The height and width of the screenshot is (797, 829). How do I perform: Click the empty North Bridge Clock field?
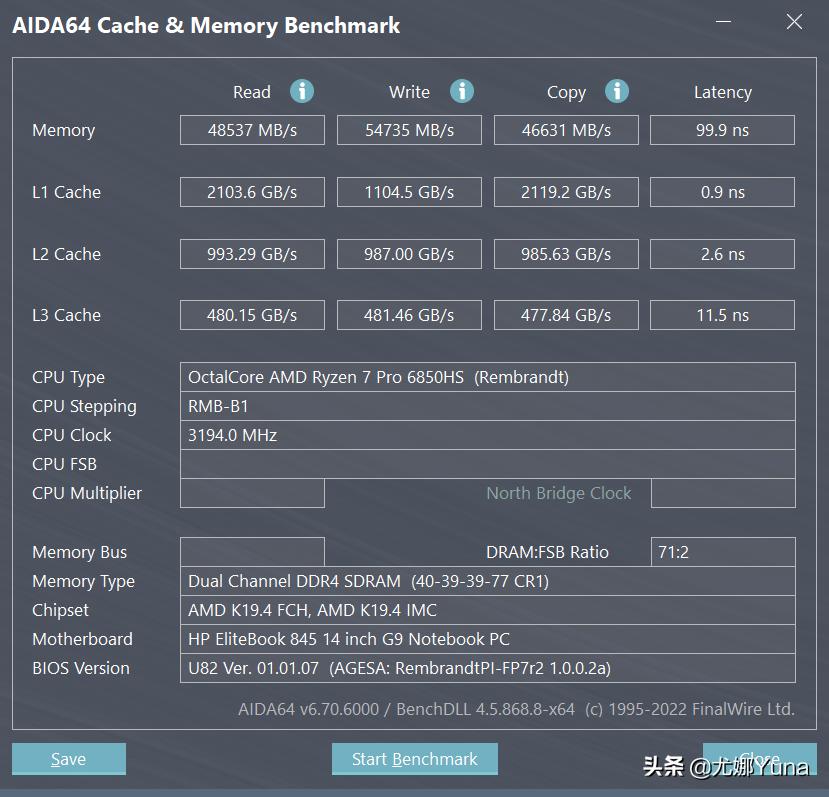[x=723, y=493]
